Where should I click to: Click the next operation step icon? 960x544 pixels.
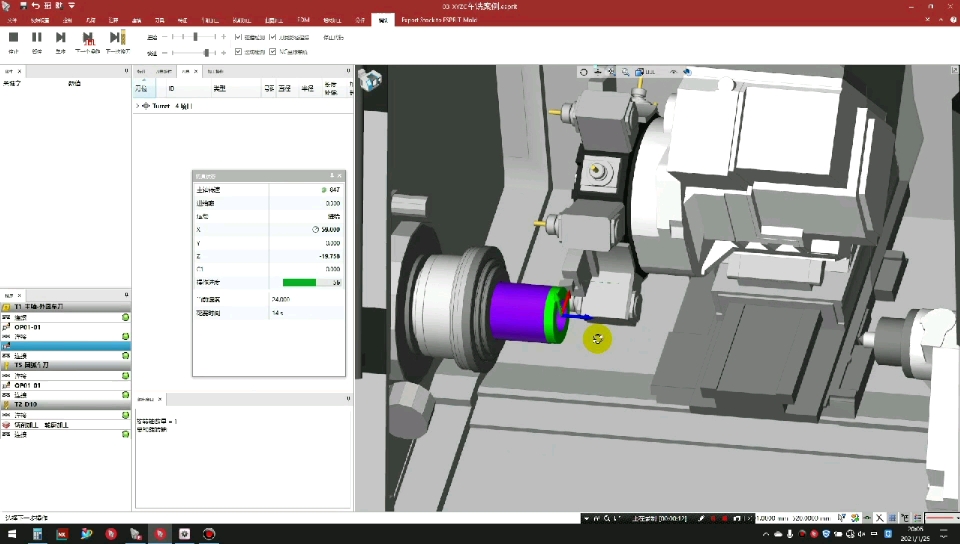pos(88,39)
